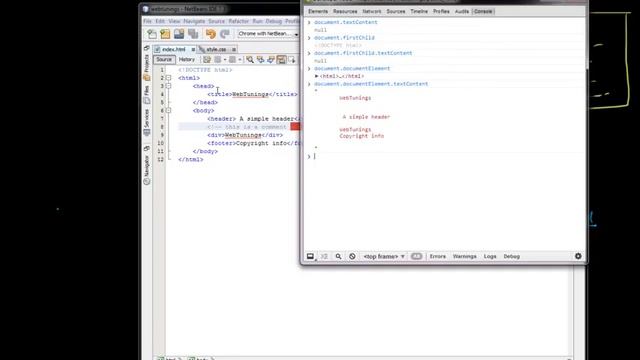The height and width of the screenshot is (360, 640).
Task: Open DevTools settings gear
Action: [578, 256]
